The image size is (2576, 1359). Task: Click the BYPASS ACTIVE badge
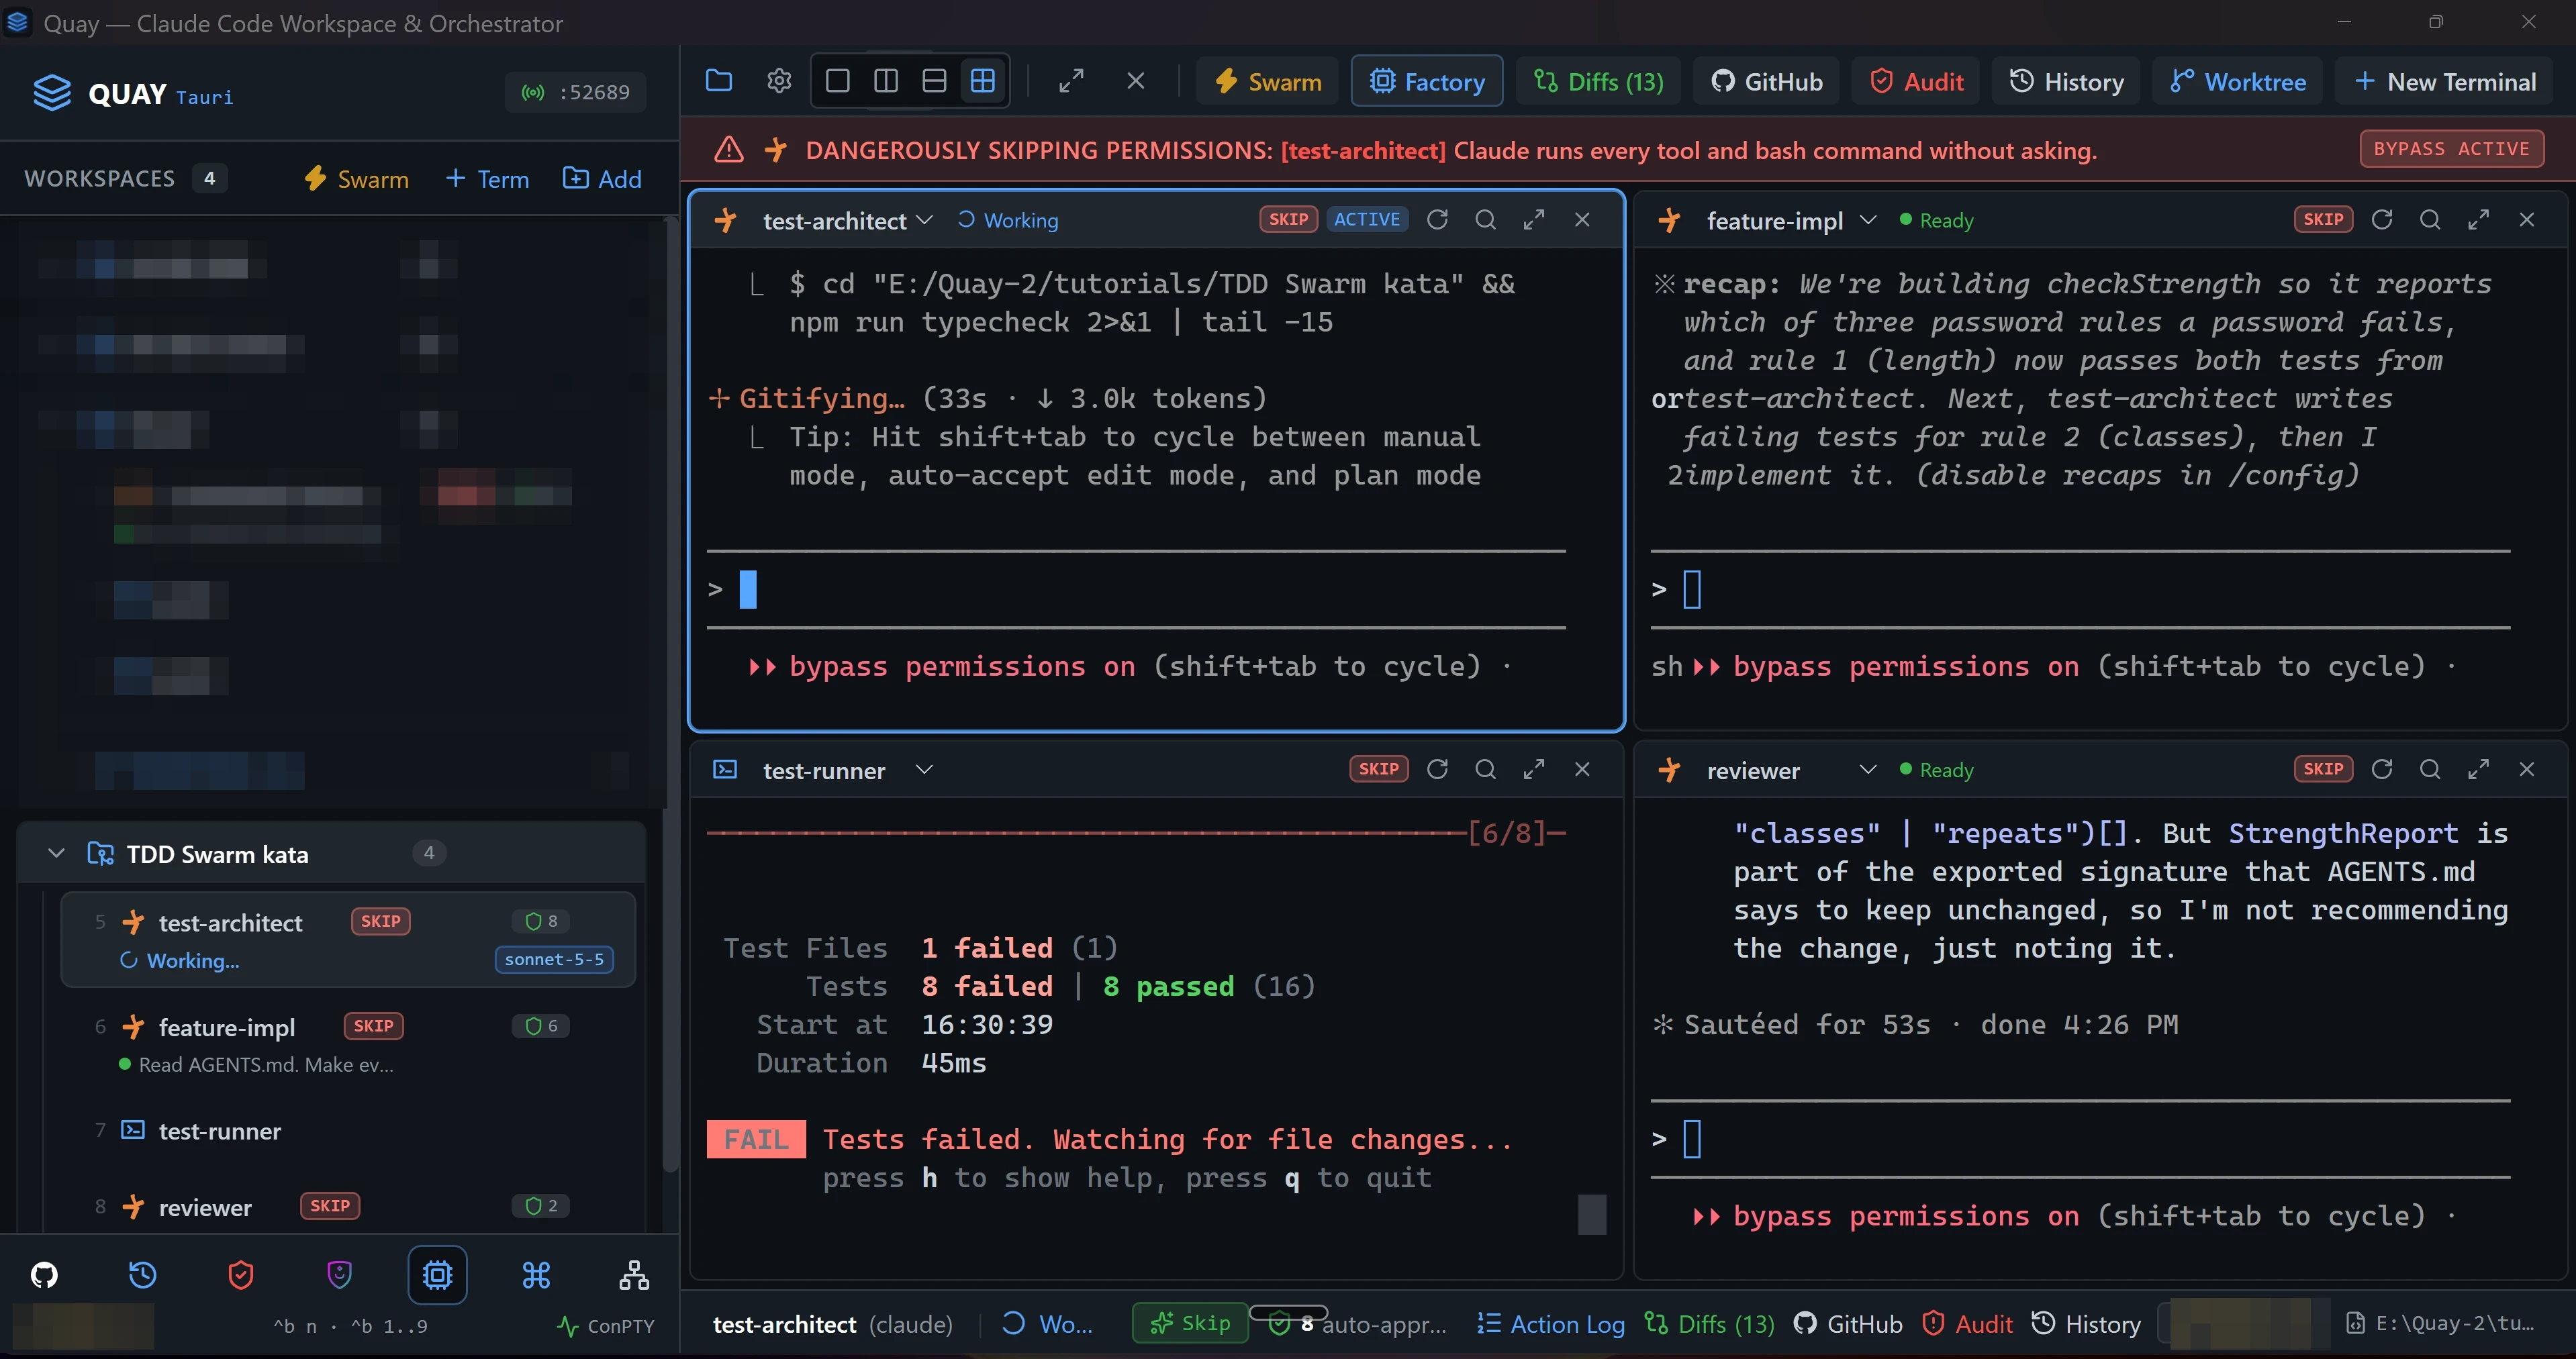coord(2451,149)
